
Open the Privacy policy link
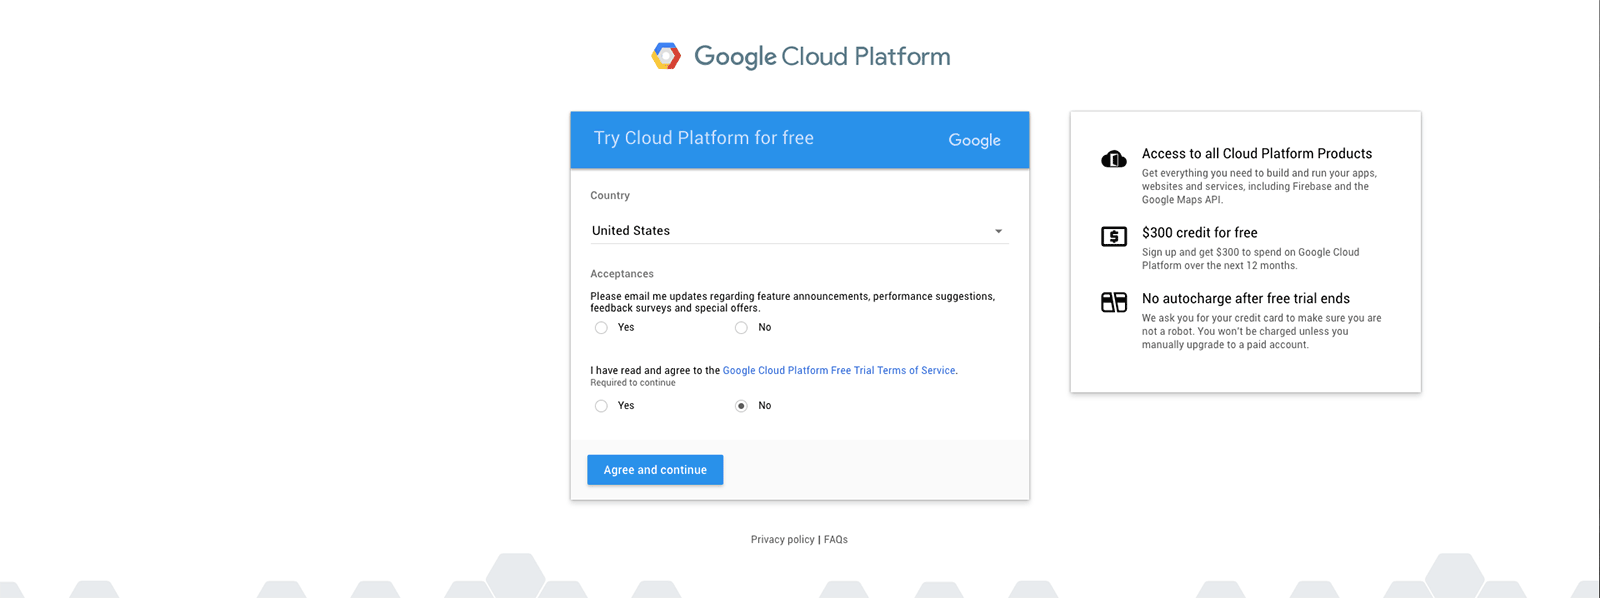(x=782, y=540)
